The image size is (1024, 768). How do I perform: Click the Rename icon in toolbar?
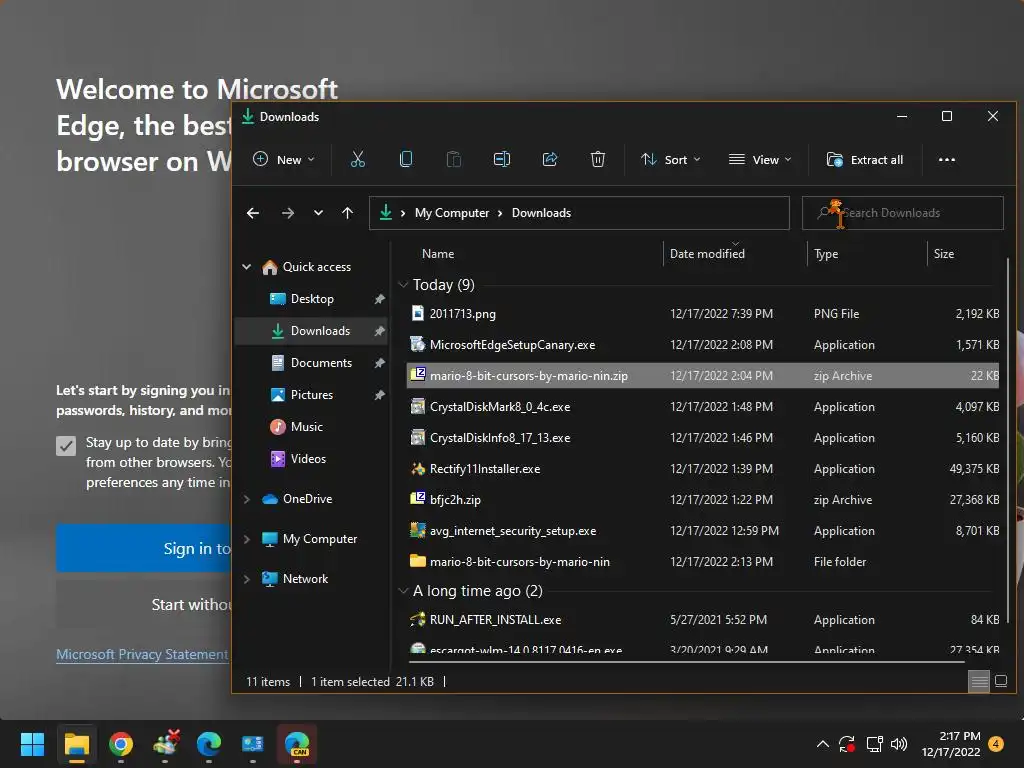point(502,159)
